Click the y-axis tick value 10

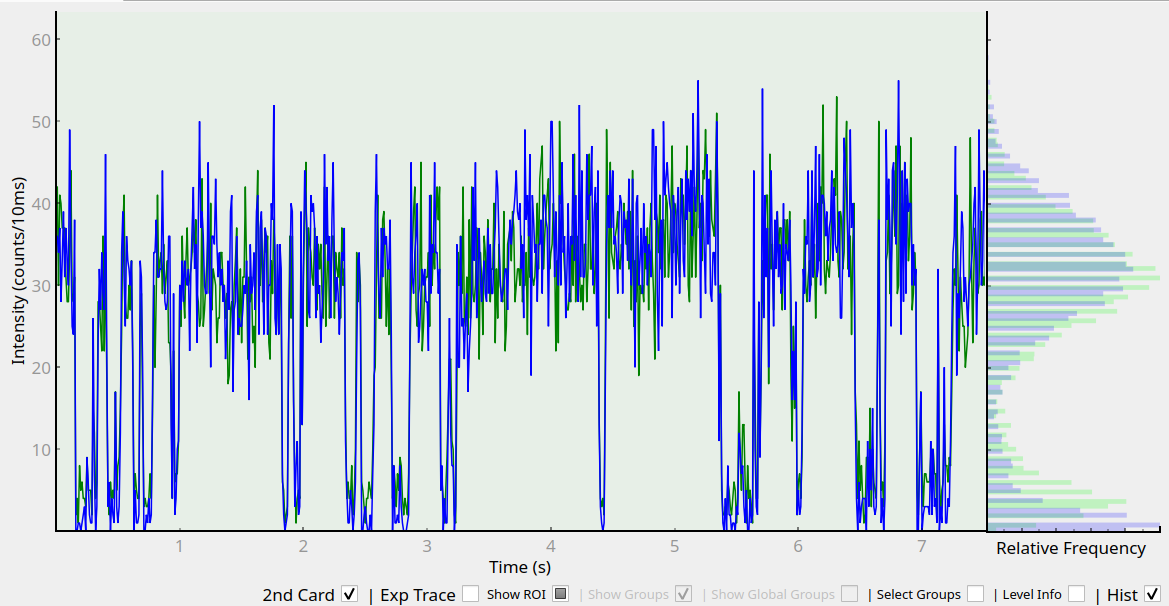[41, 449]
